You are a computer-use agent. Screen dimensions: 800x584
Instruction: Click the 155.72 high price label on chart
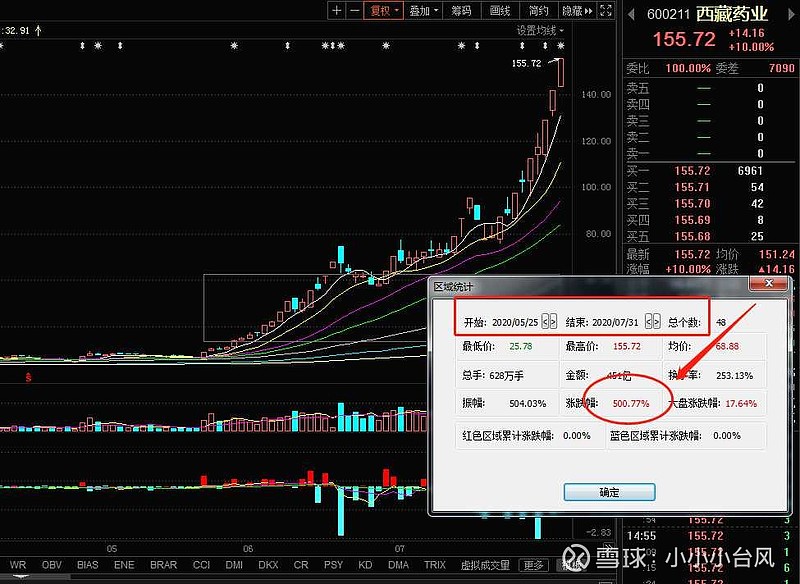tap(526, 63)
